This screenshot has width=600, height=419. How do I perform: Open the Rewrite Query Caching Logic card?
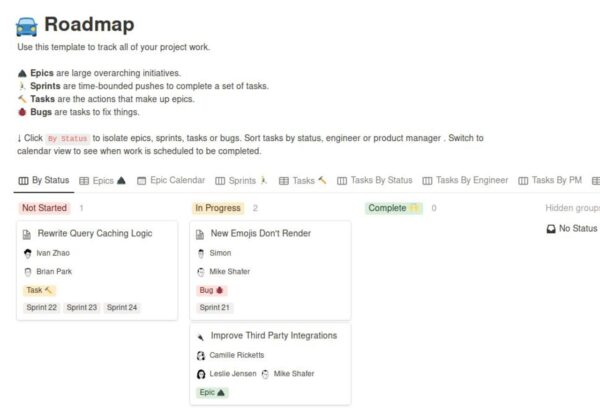(95, 233)
